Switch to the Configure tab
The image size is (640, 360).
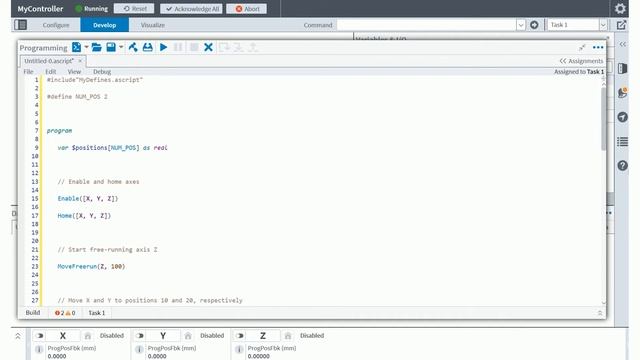click(56, 25)
